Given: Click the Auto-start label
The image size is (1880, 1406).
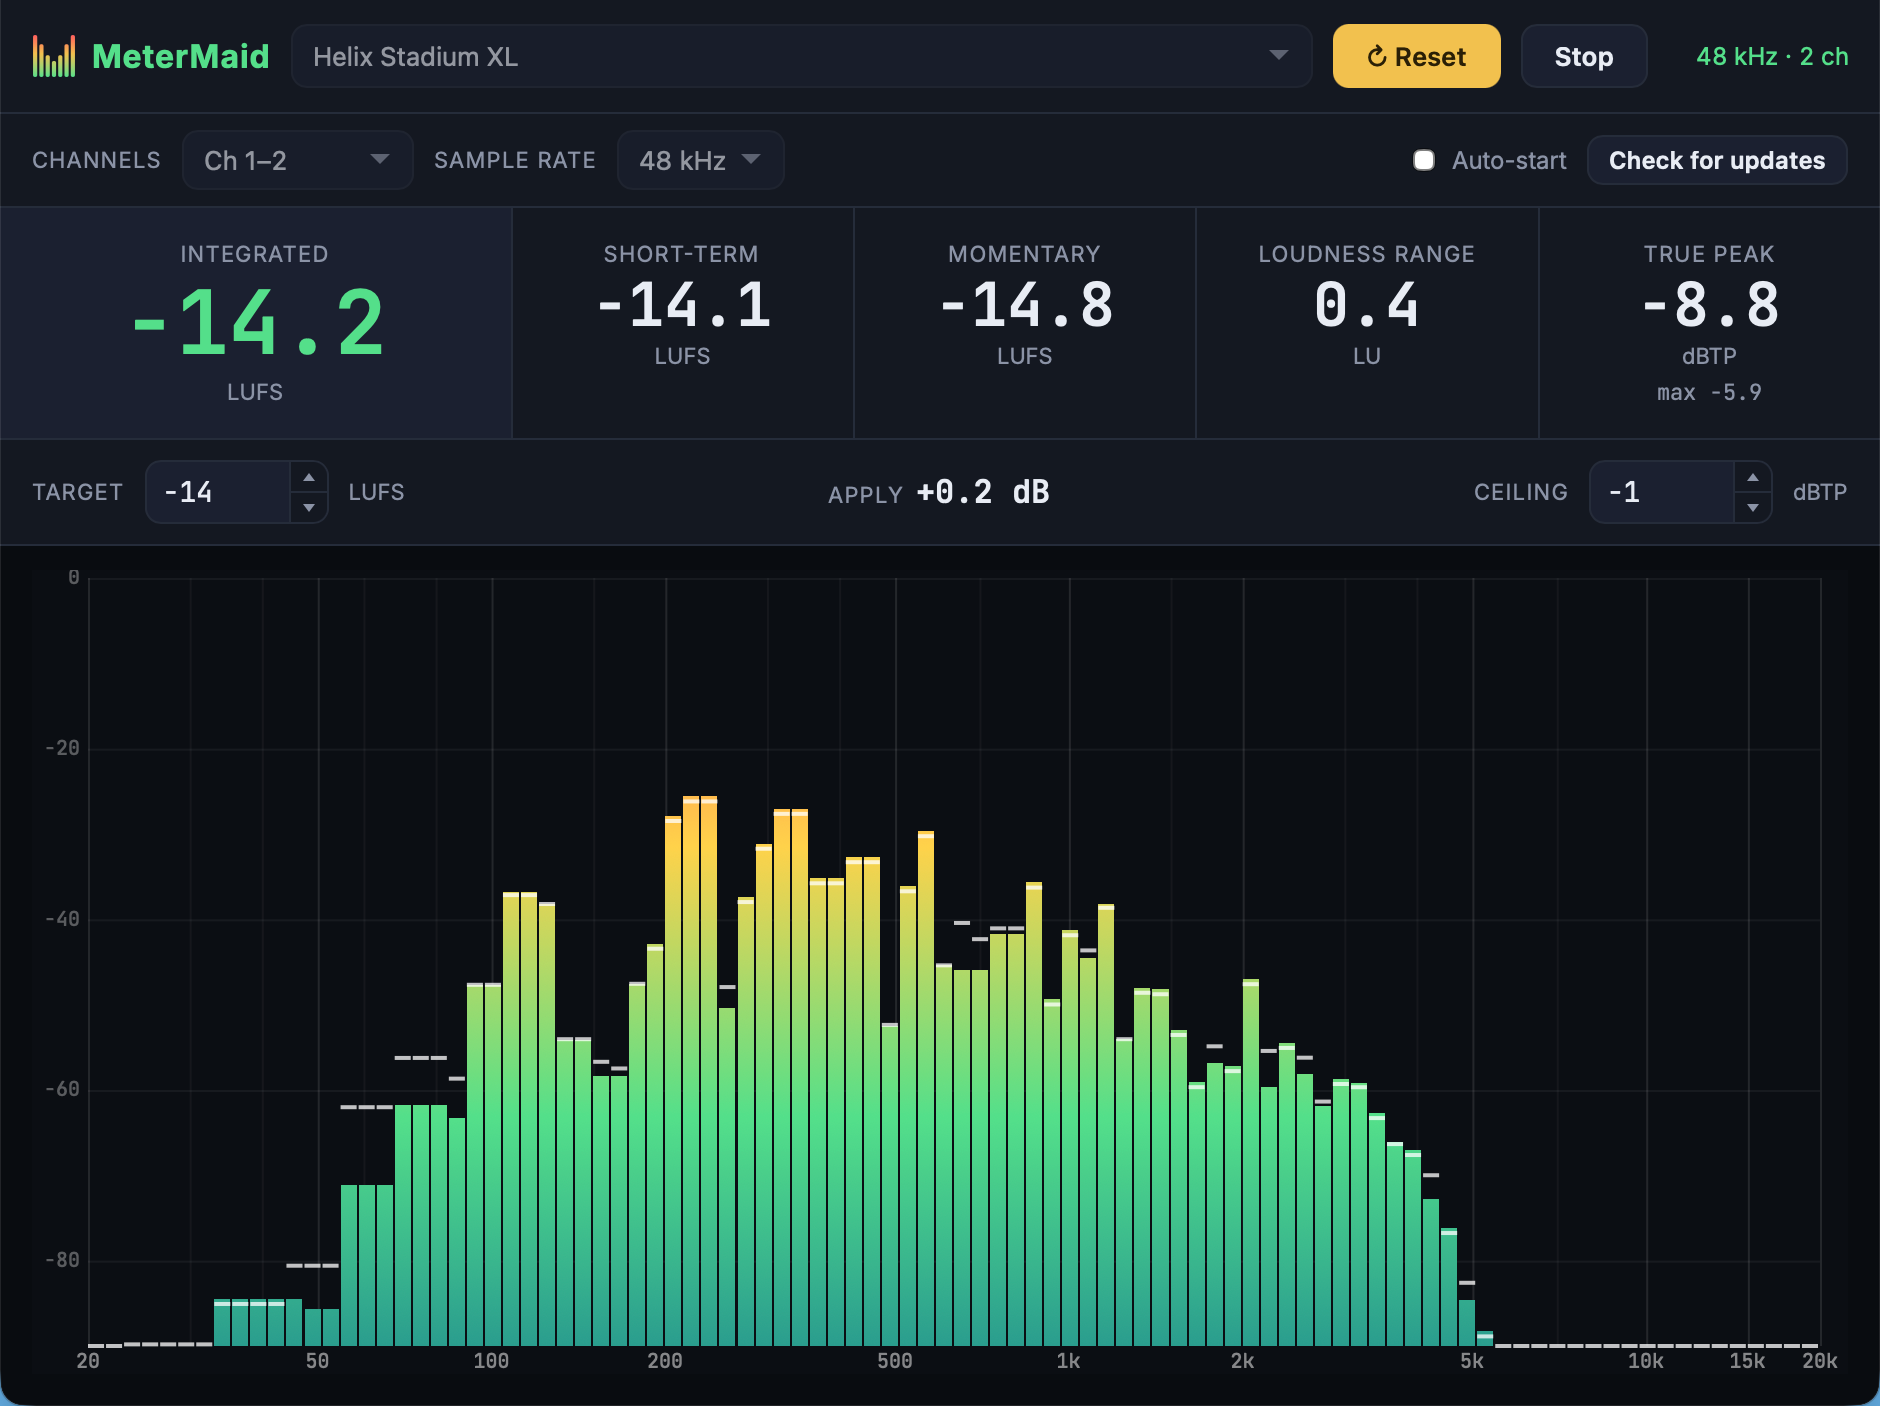Looking at the screenshot, I should [1509, 160].
